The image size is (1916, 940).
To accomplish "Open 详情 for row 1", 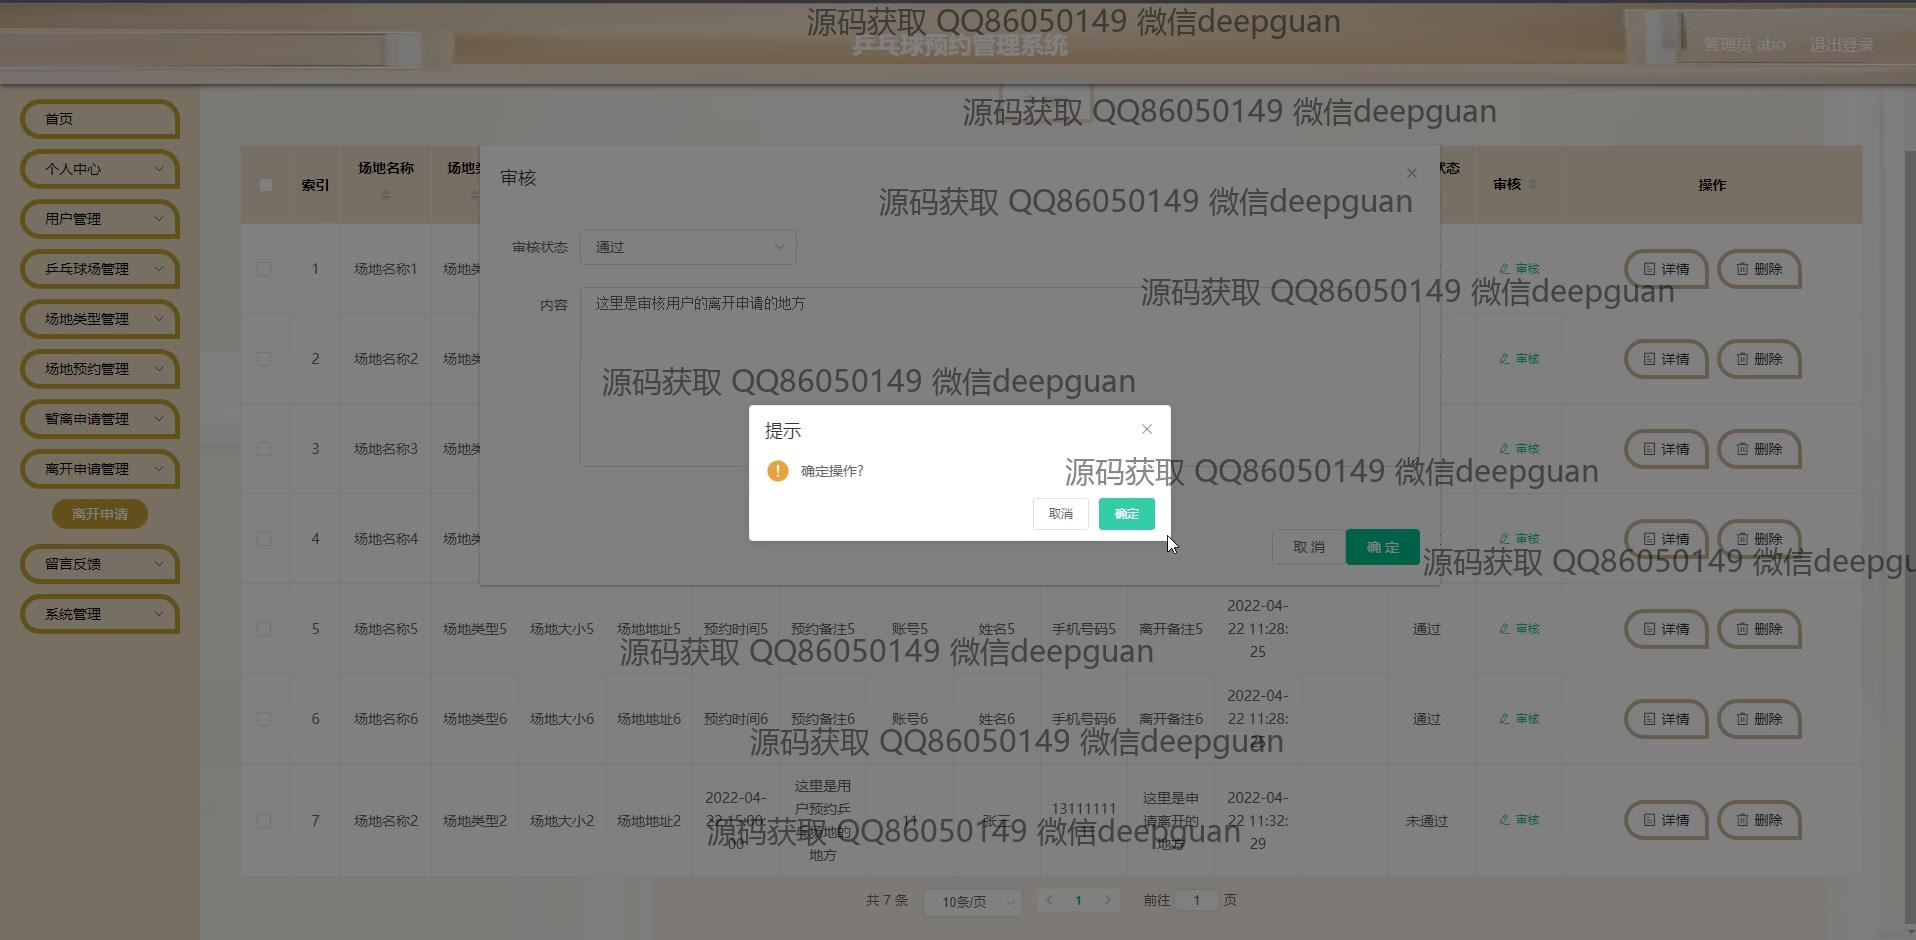I will pos(1666,269).
